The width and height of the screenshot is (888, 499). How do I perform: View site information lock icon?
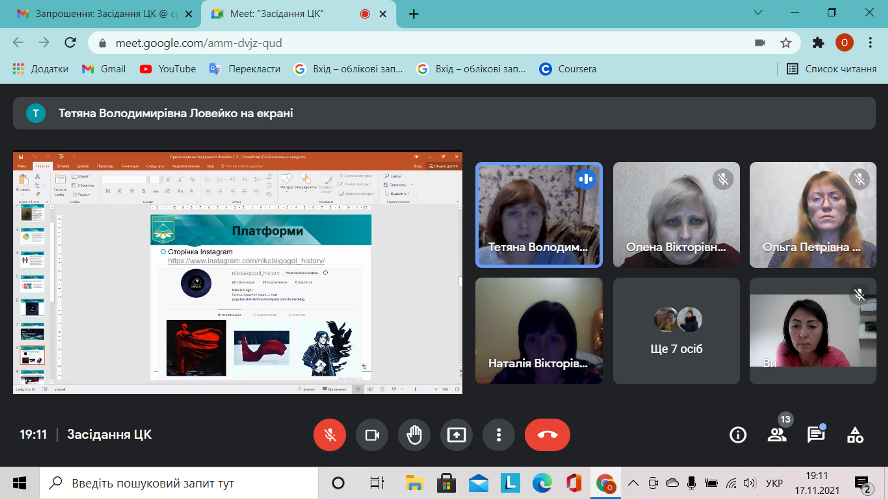pos(103,43)
